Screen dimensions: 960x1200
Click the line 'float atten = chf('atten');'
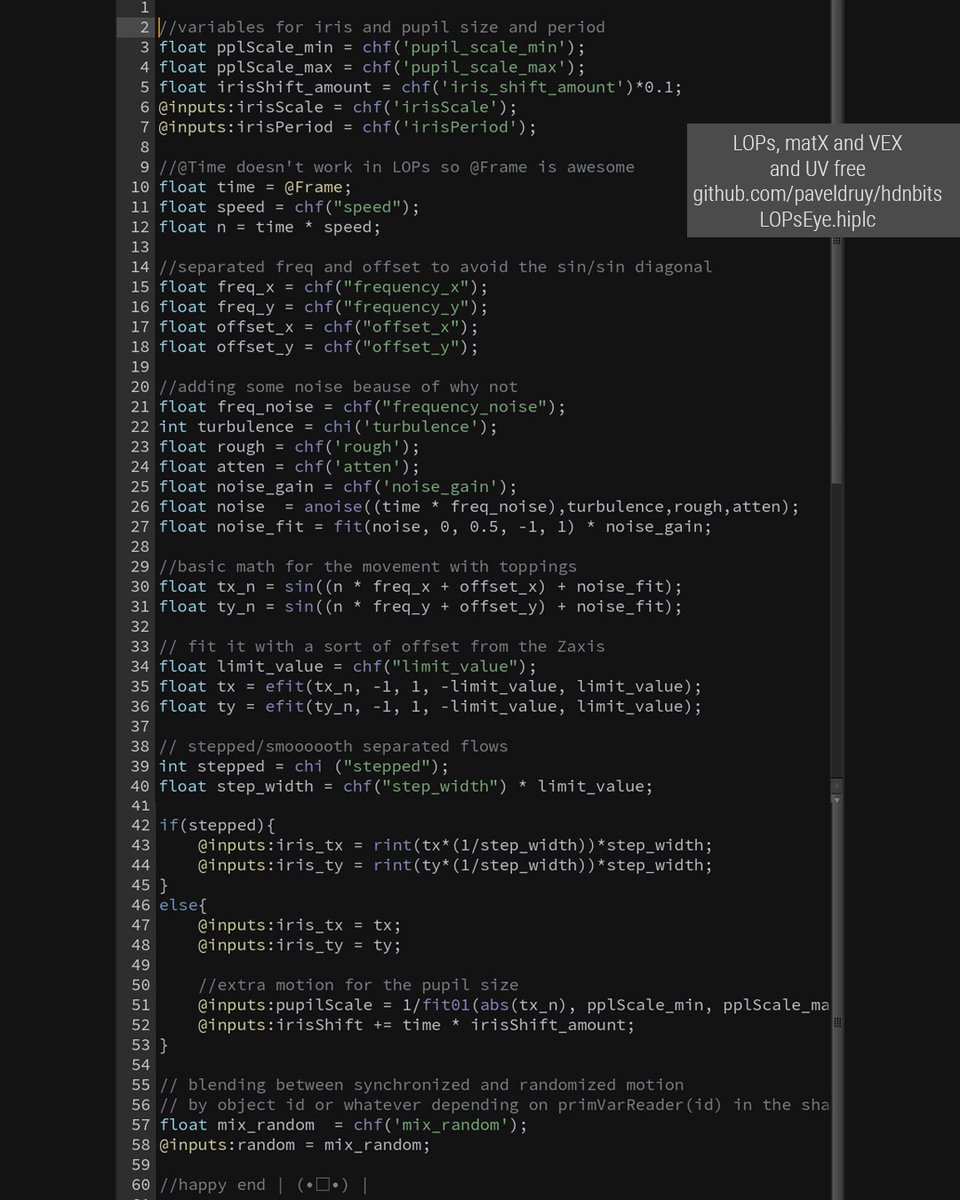(289, 467)
